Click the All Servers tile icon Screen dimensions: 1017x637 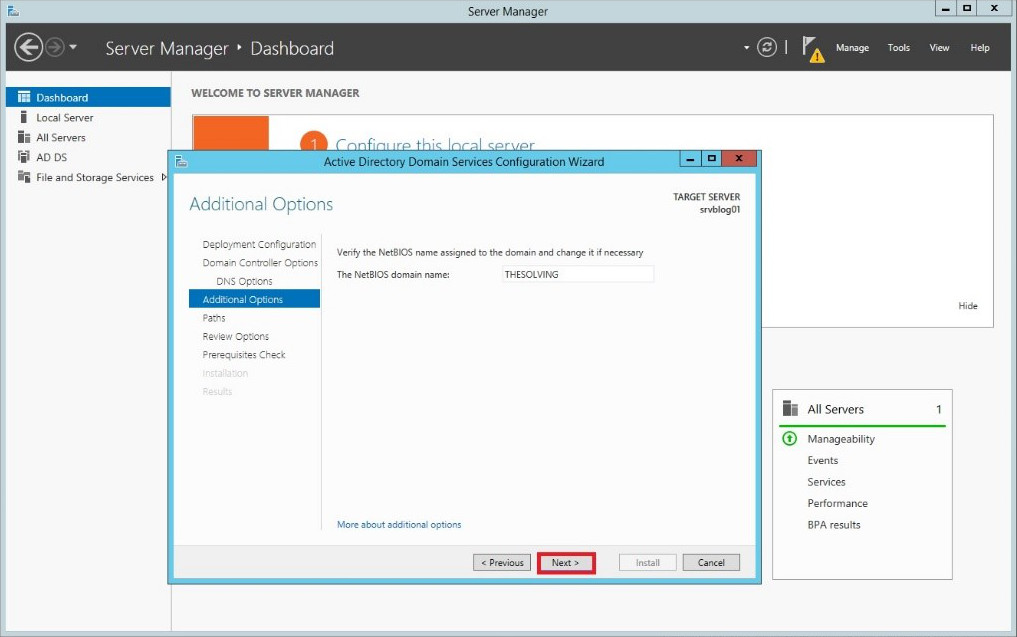(790, 409)
